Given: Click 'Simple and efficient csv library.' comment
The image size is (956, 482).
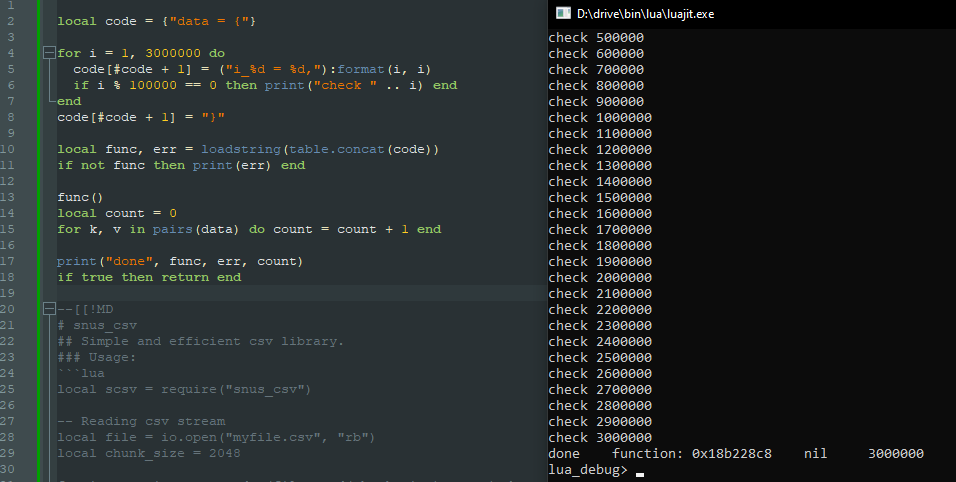Looking at the screenshot, I should tap(213, 341).
